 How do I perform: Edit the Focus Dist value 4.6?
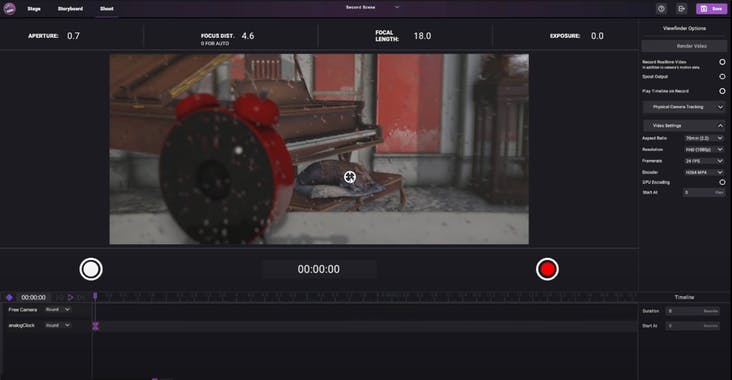pyautogui.click(x=248, y=36)
